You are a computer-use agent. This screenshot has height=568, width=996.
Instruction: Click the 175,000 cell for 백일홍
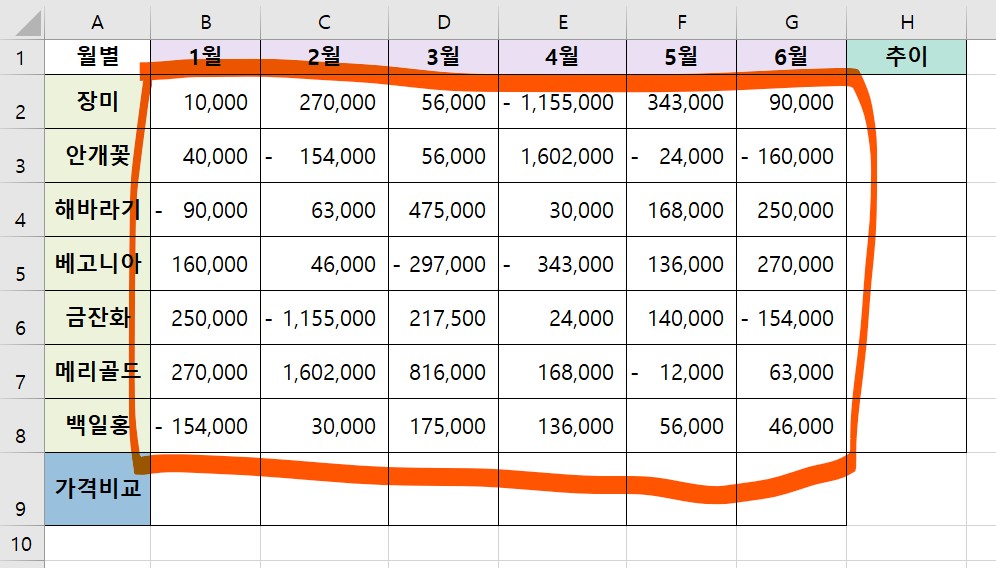click(x=443, y=426)
